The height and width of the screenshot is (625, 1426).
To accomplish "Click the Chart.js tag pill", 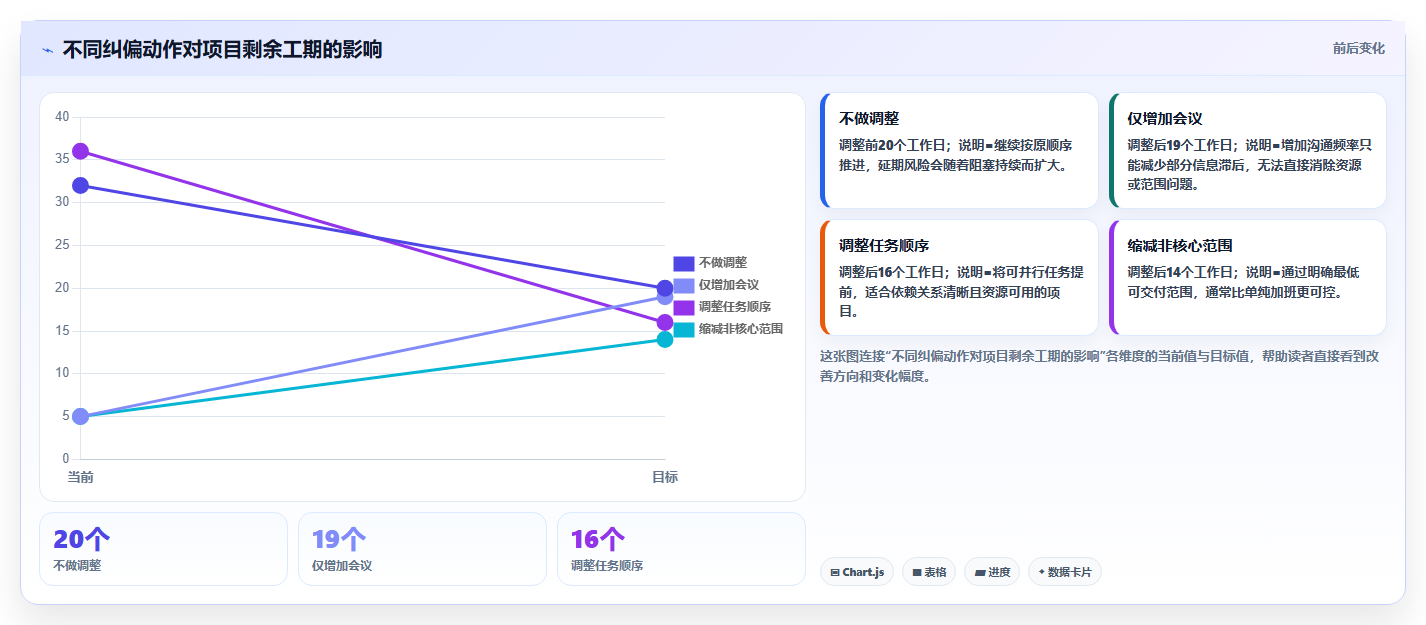I will pyautogui.click(x=857, y=572).
